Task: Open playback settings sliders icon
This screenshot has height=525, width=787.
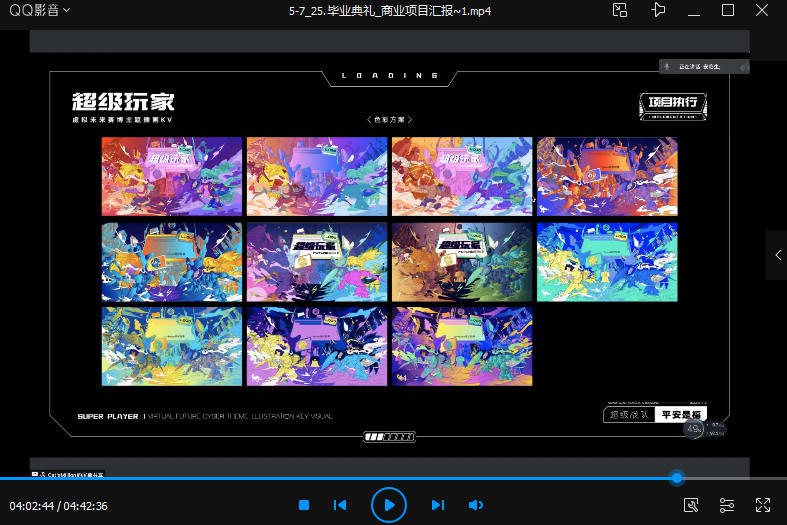Action: point(727,505)
